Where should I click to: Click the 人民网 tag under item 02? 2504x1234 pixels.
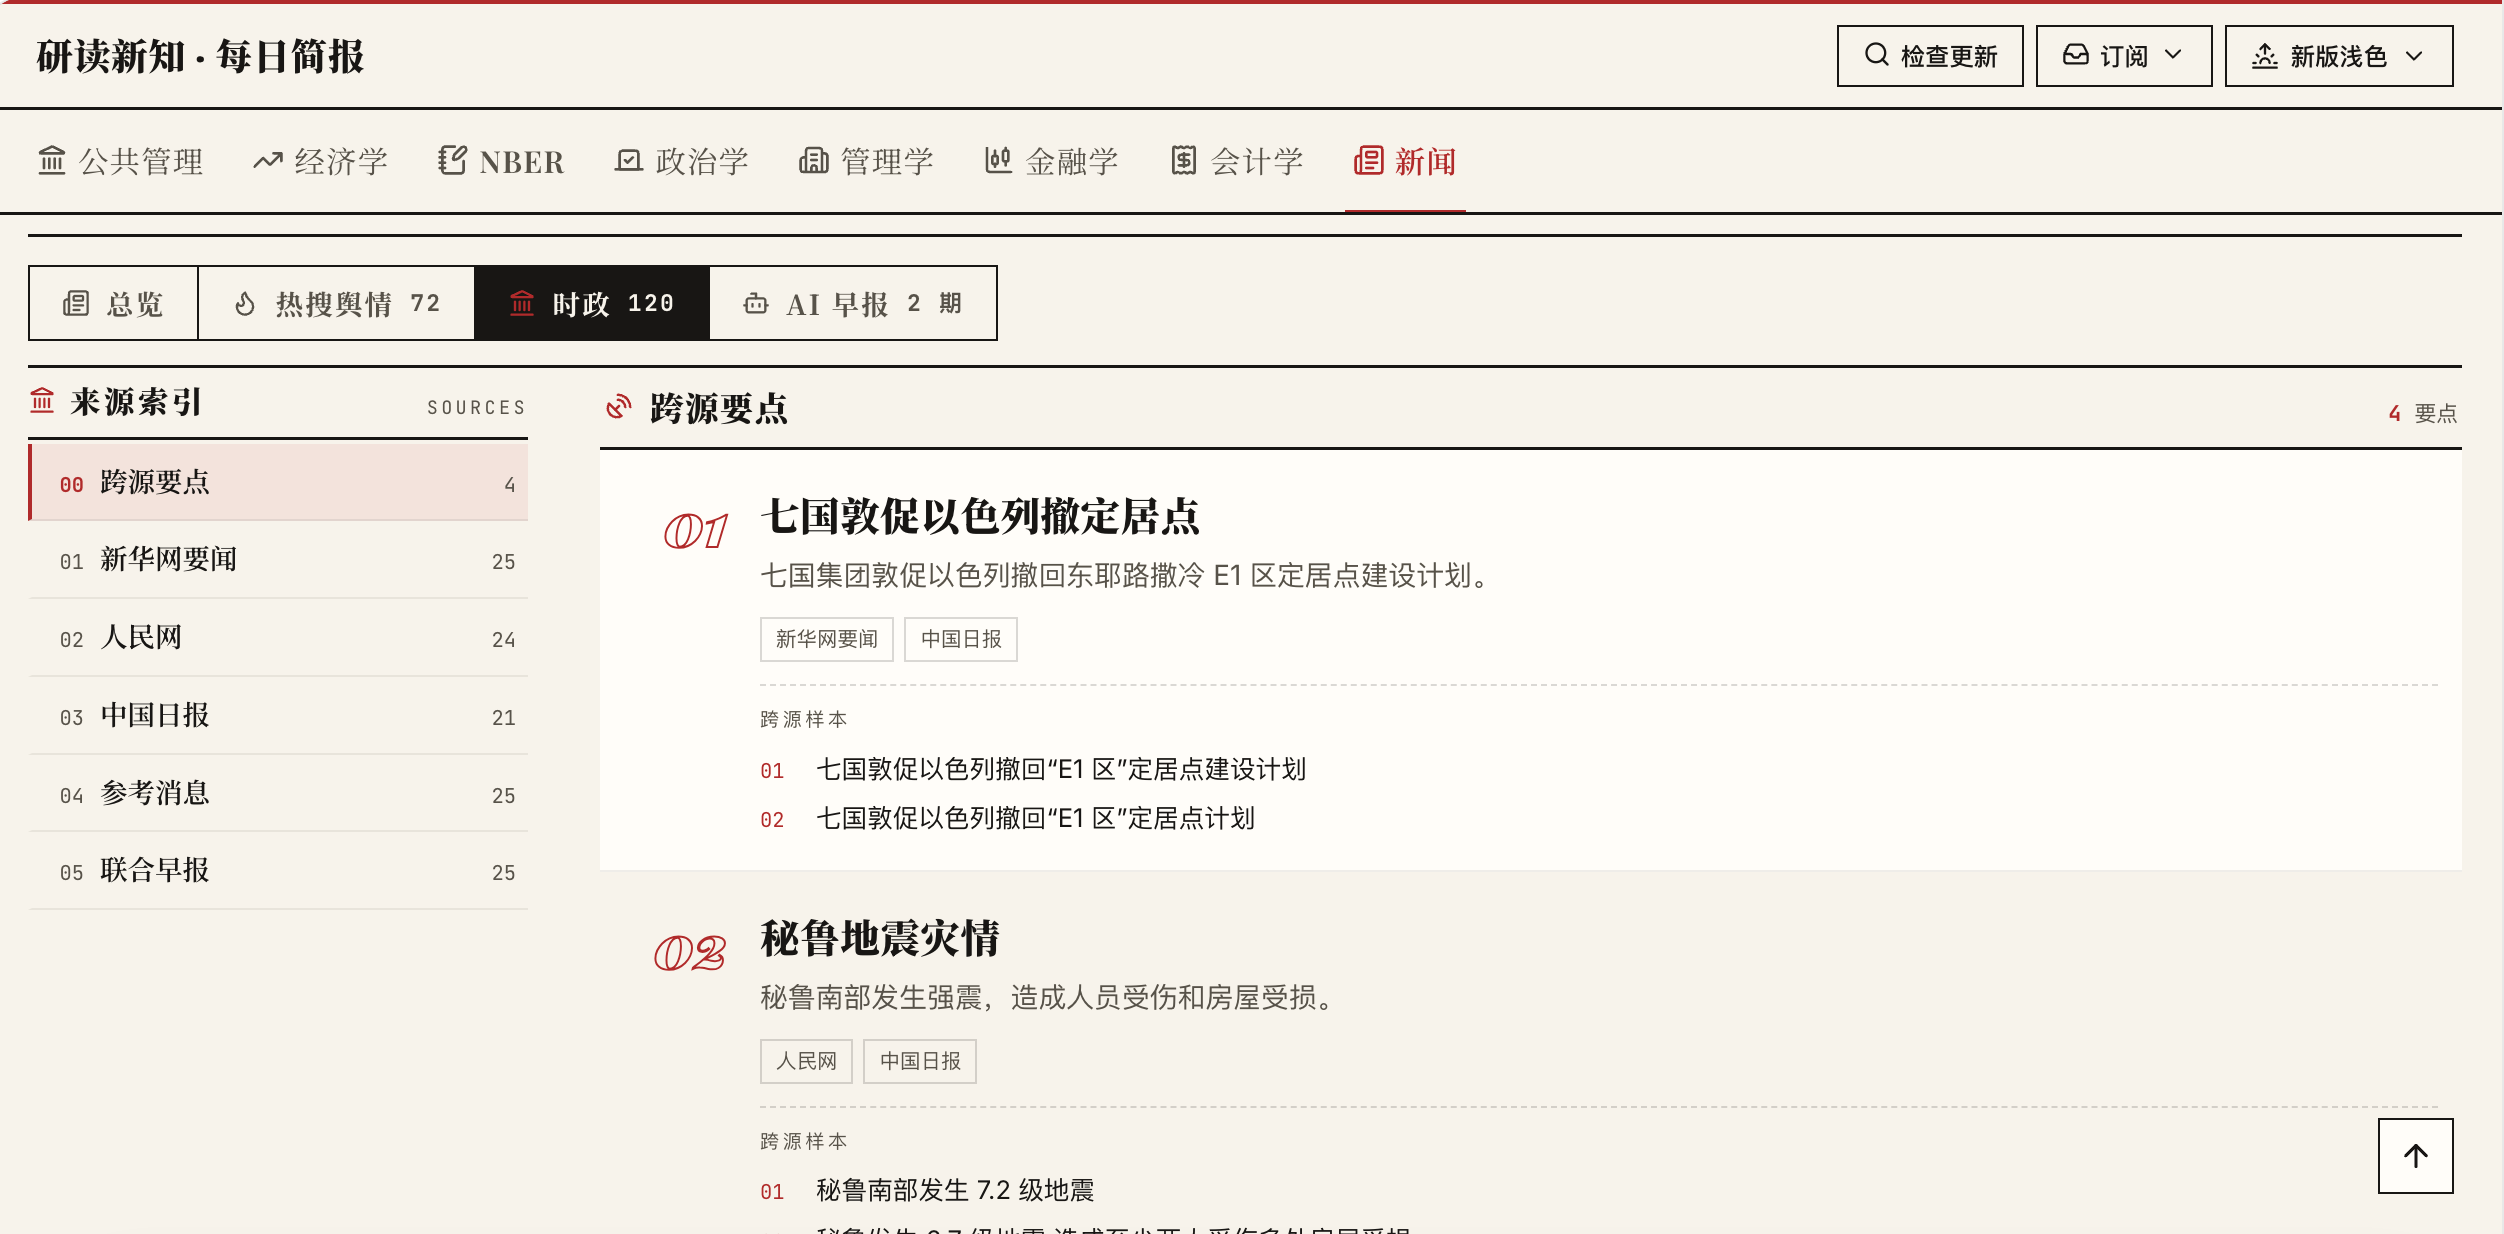point(806,1061)
